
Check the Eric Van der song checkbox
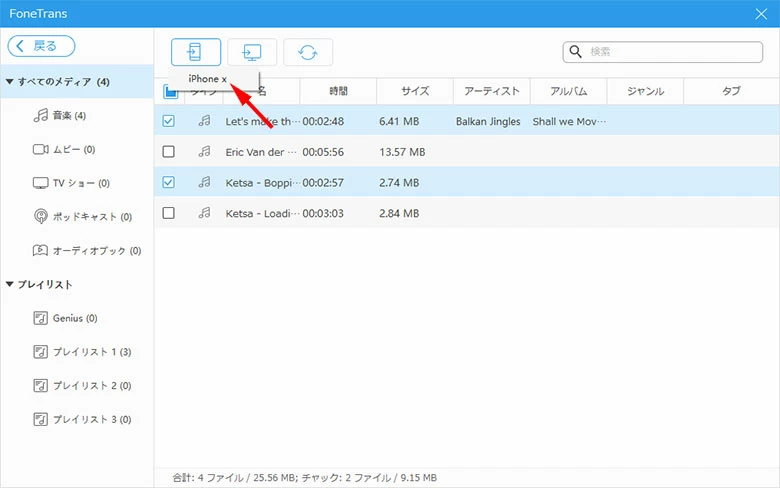coord(168,152)
